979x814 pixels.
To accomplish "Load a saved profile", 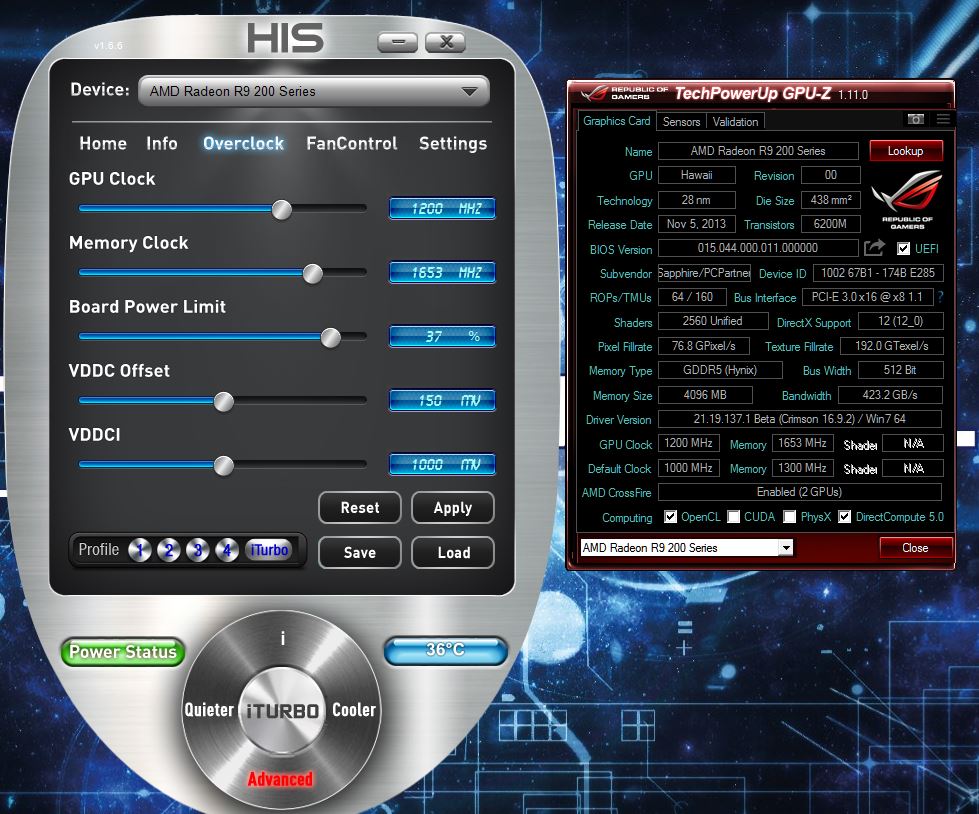I will pos(453,552).
